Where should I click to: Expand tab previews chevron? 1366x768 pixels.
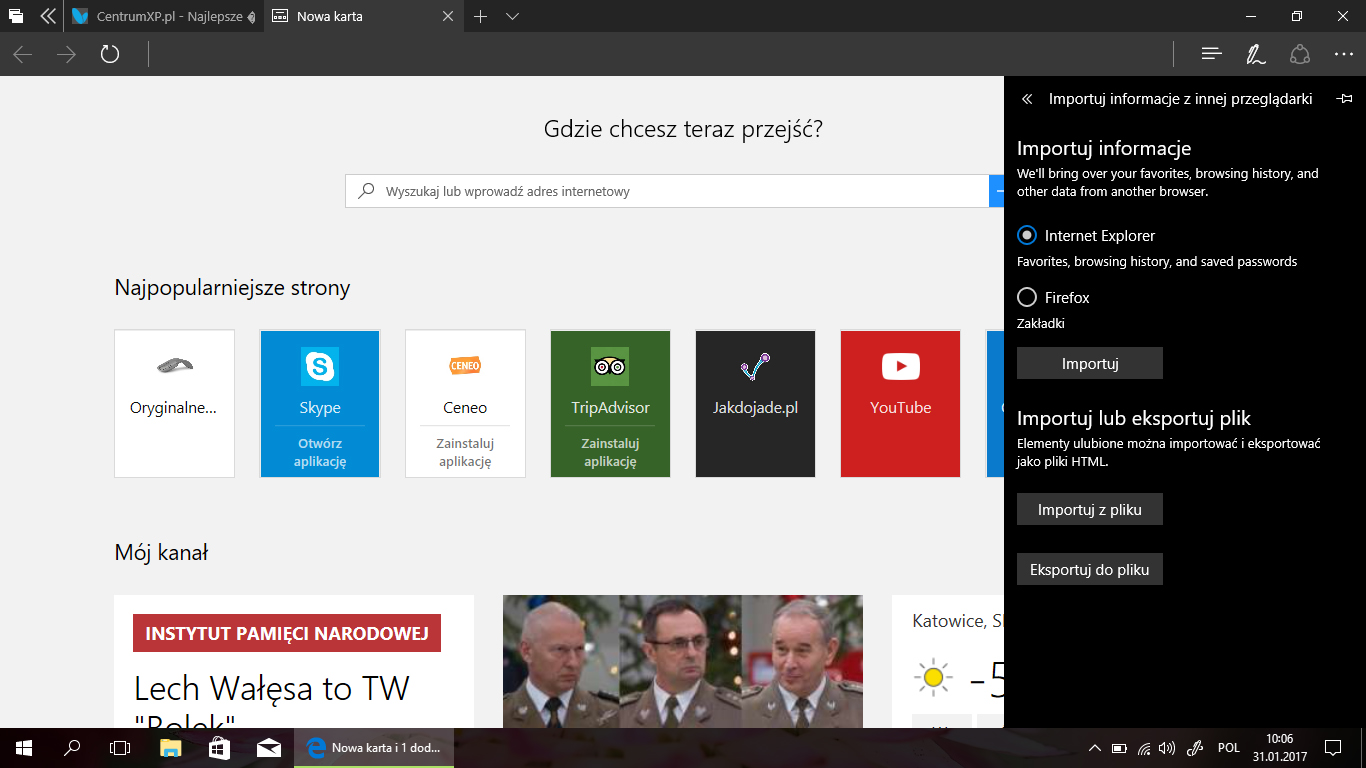(513, 17)
